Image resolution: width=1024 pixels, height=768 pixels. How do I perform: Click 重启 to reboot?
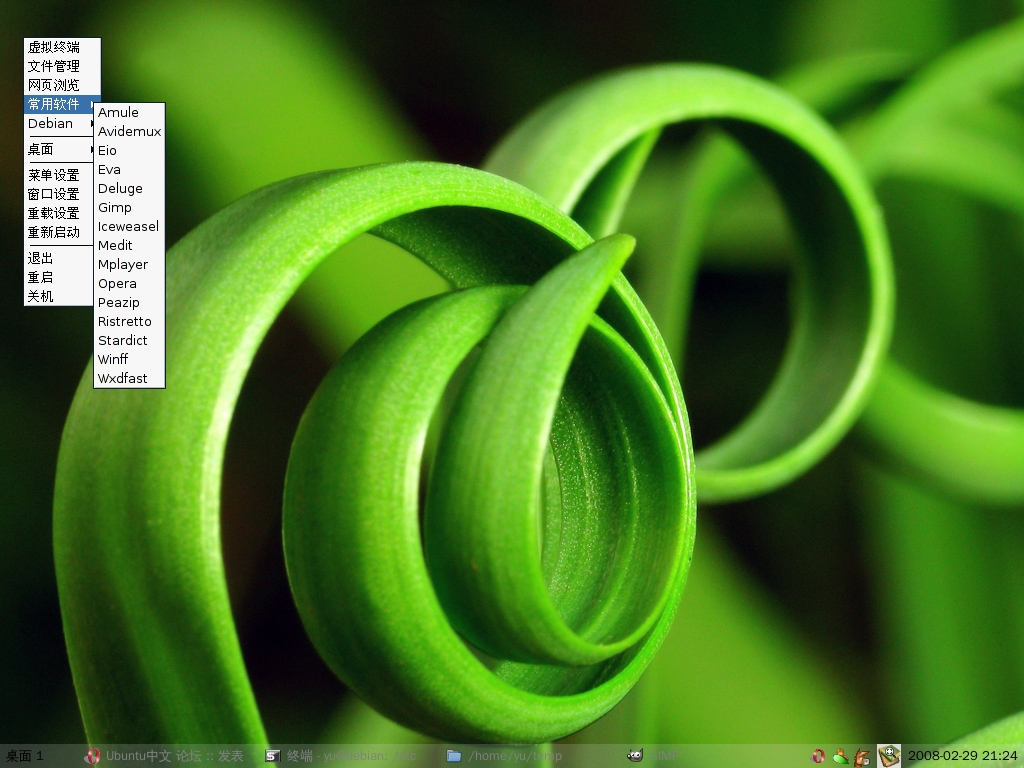pos(59,277)
